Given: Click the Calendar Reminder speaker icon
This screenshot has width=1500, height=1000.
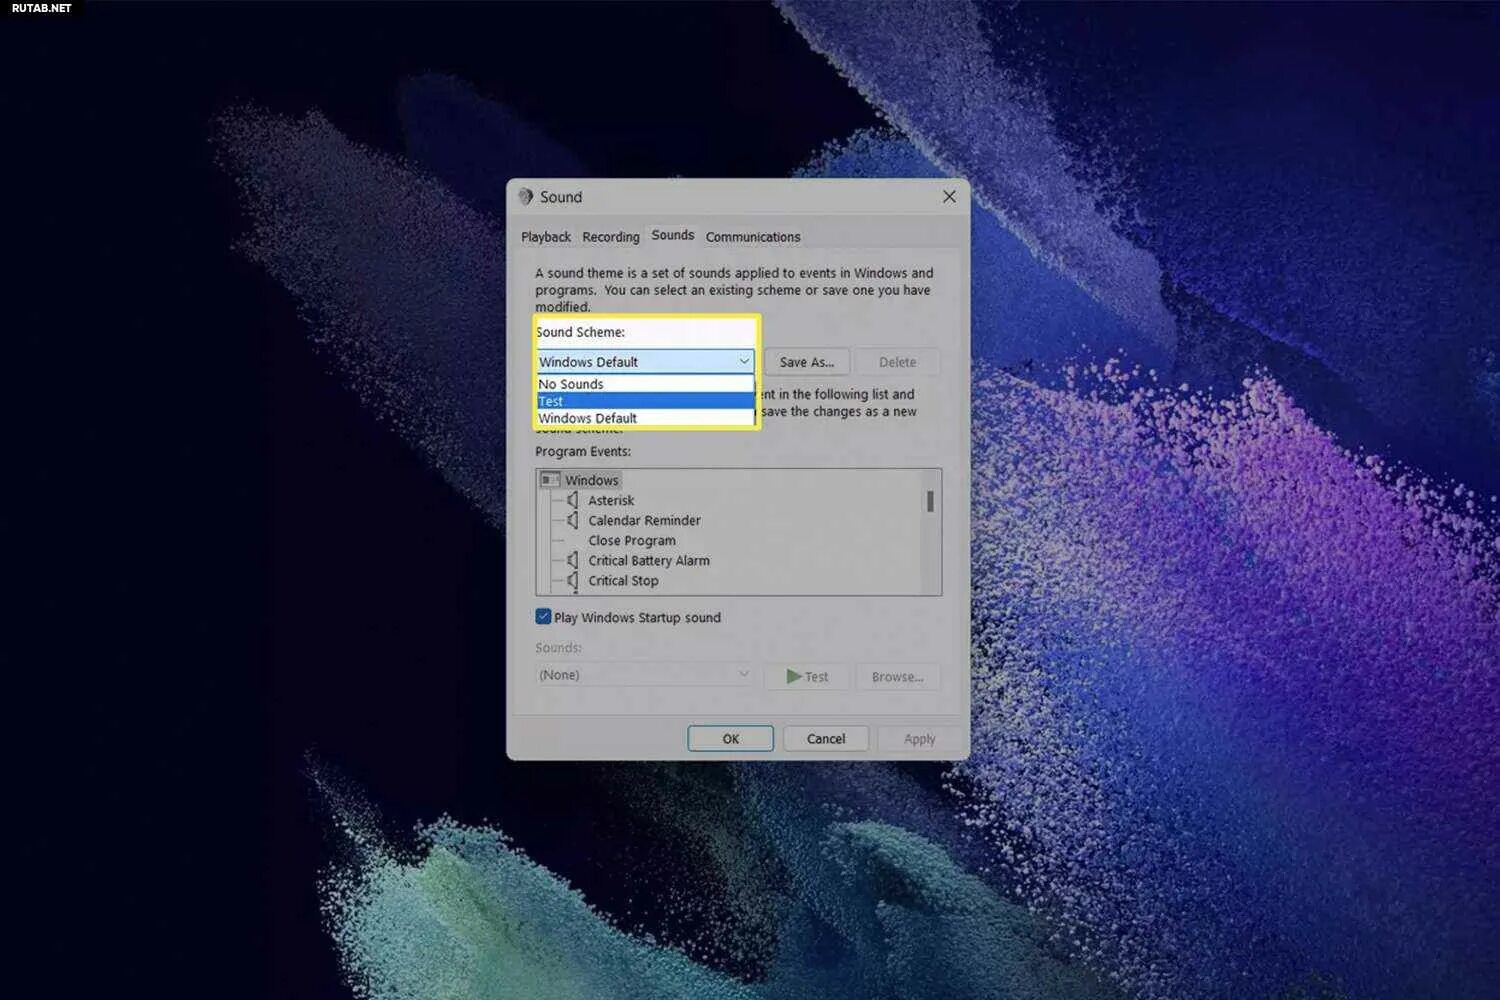Looking at the screenshot, I should tap(572, 520).
